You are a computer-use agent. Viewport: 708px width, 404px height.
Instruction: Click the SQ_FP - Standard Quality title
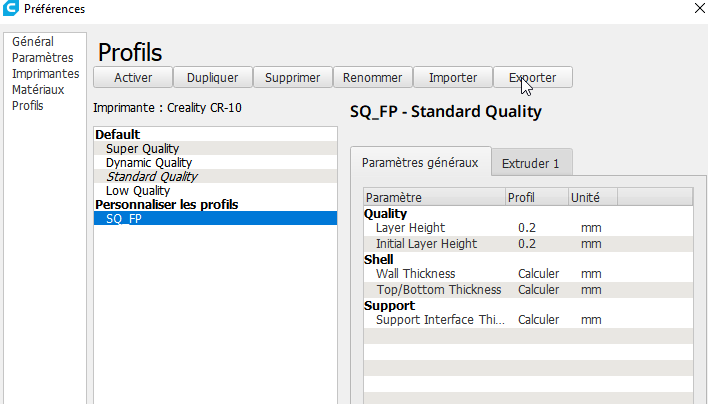(x=446, y=111)
